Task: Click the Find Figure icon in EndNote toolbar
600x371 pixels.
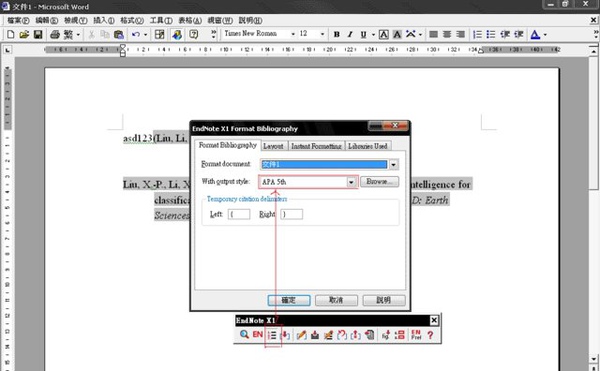Action: click(x=386, y=335)
